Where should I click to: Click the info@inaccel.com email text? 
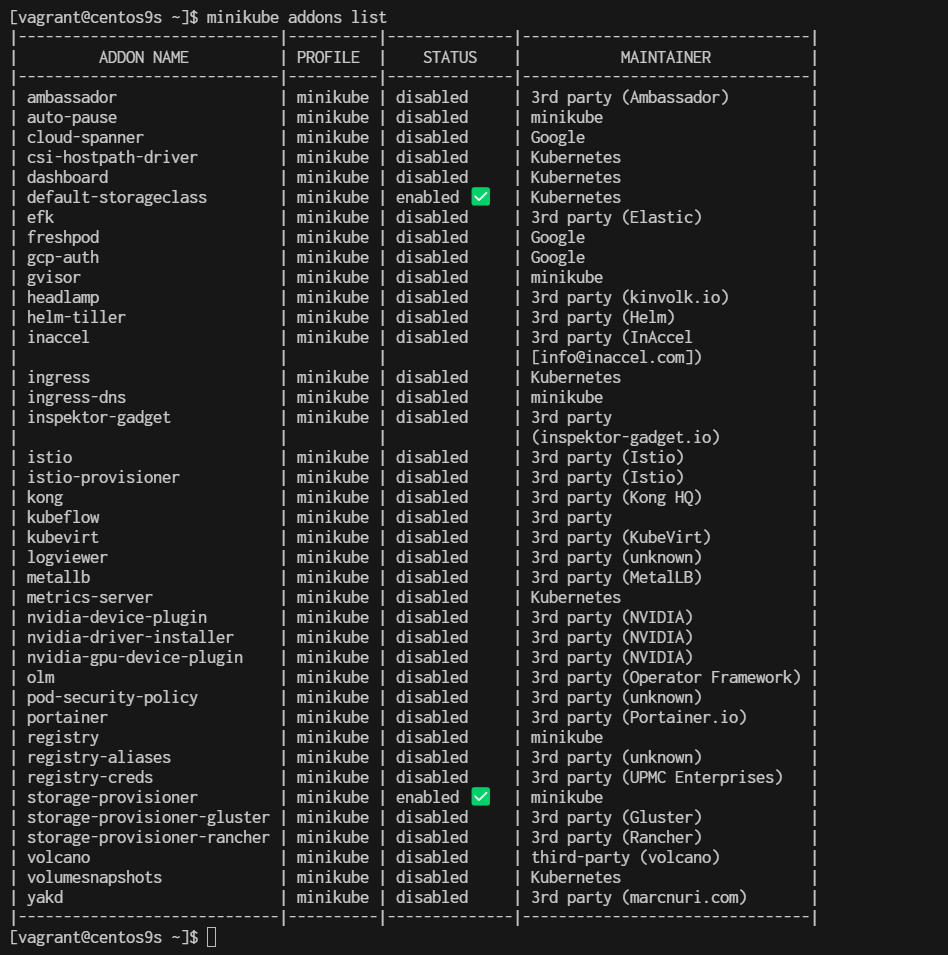coord(618,357)
